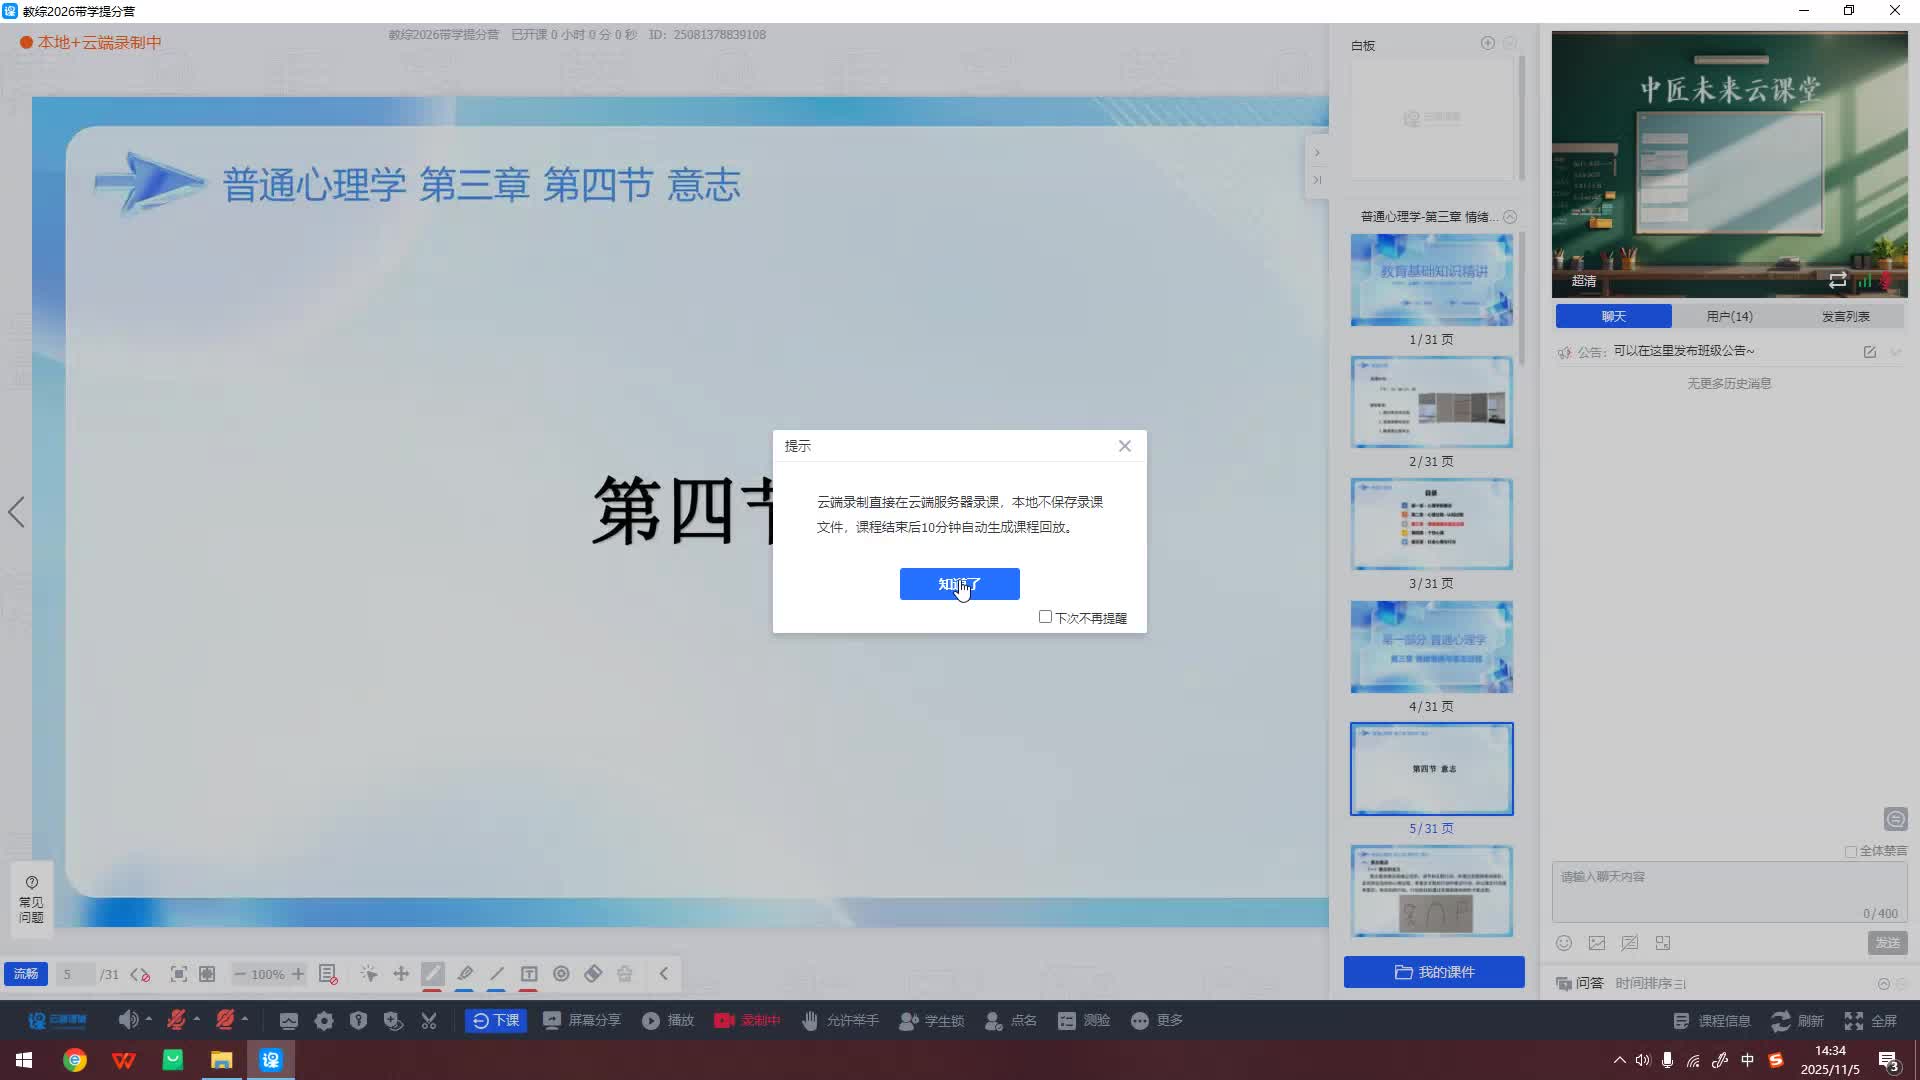Open the emoji picker in chat
The image size is (1920, 1080).
click(1563, 942)
